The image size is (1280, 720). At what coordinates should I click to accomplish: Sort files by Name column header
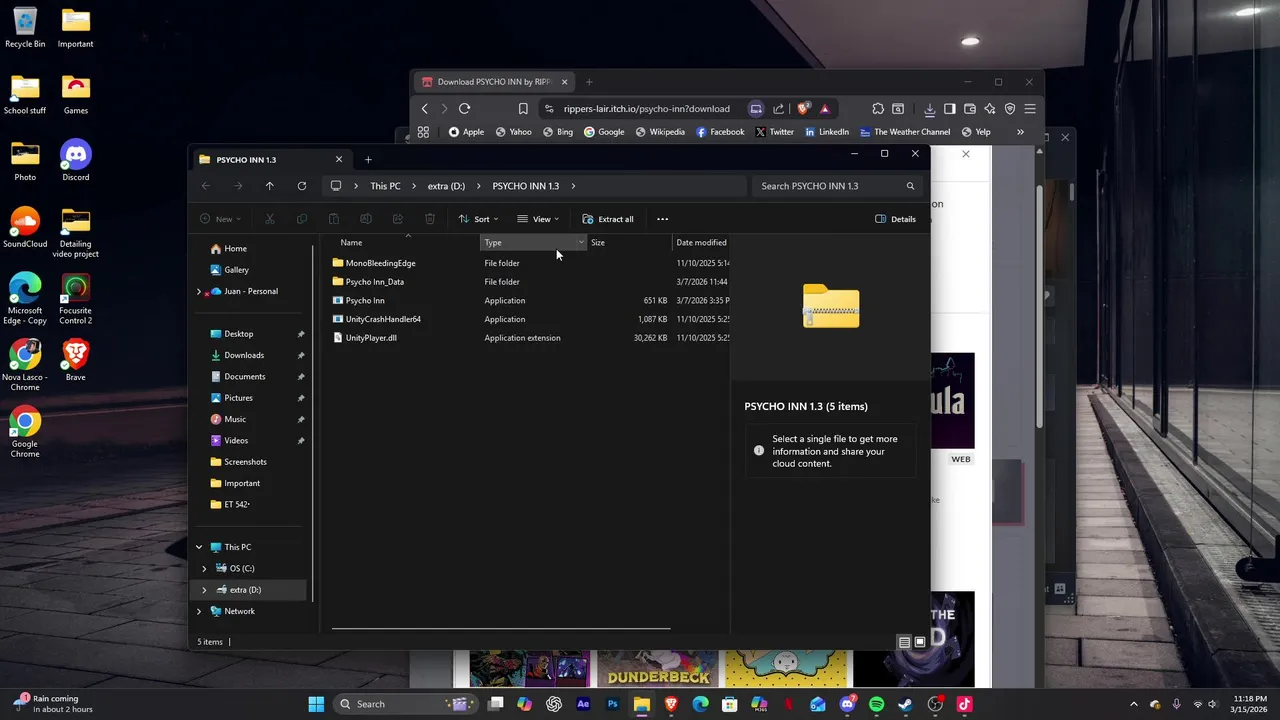pyautogui.click(x=405, y=242)
